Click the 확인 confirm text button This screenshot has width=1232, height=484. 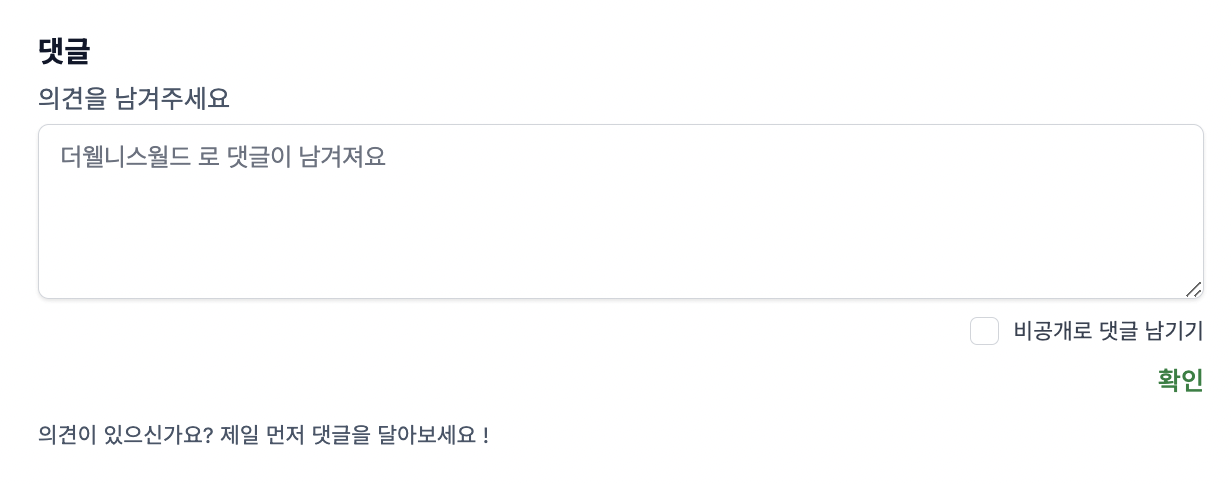coord(1180,380)
